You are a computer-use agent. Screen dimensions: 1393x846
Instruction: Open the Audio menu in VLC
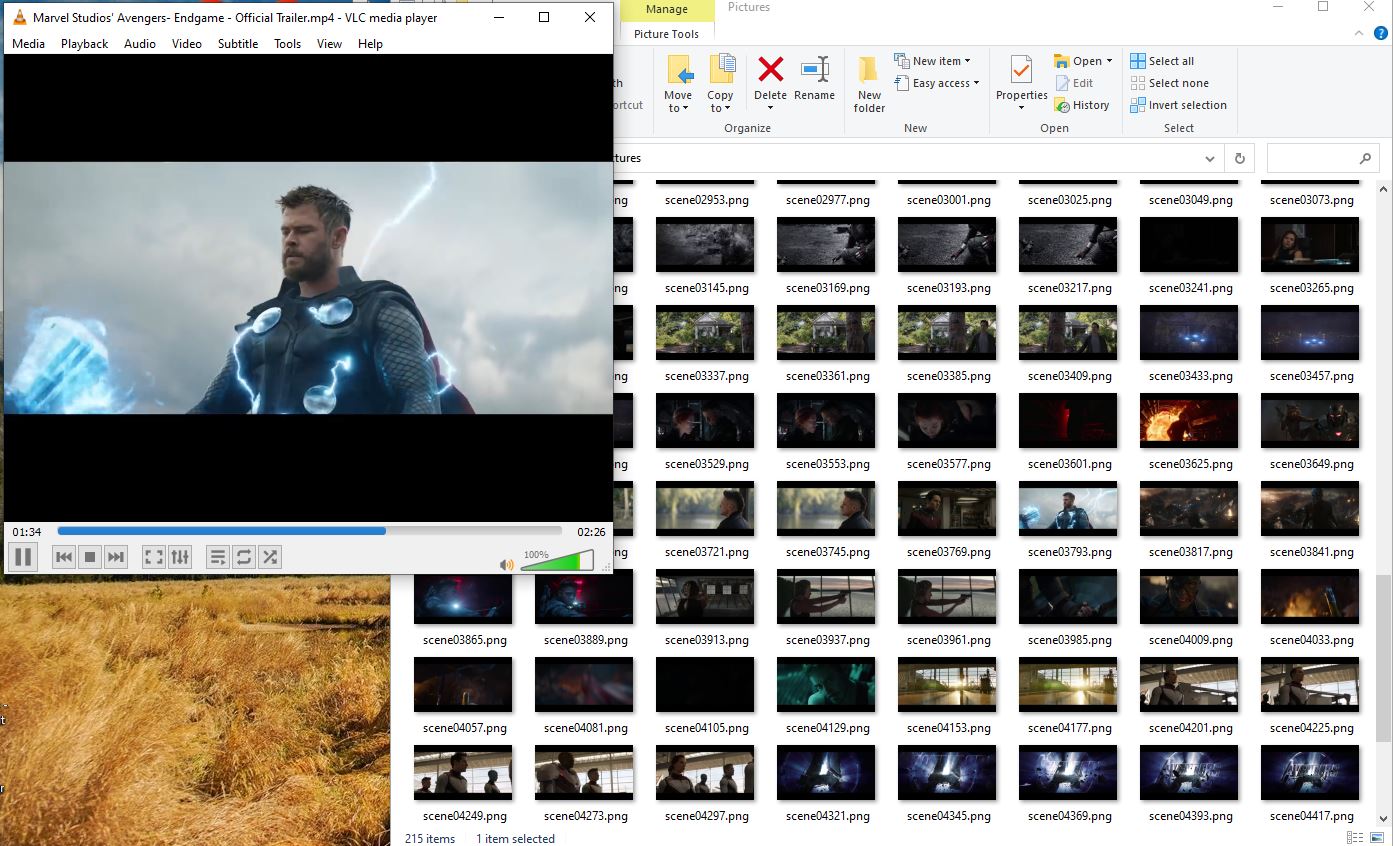click(140, 43)
